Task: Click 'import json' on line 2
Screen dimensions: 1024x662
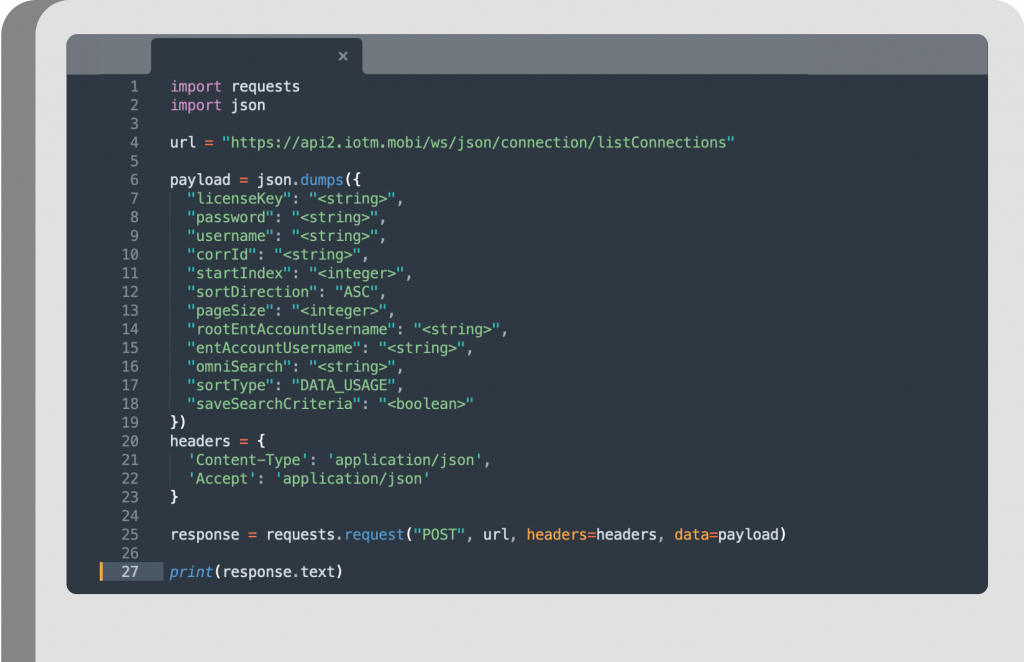Action: pyautogui.click(x=217, y=105)
